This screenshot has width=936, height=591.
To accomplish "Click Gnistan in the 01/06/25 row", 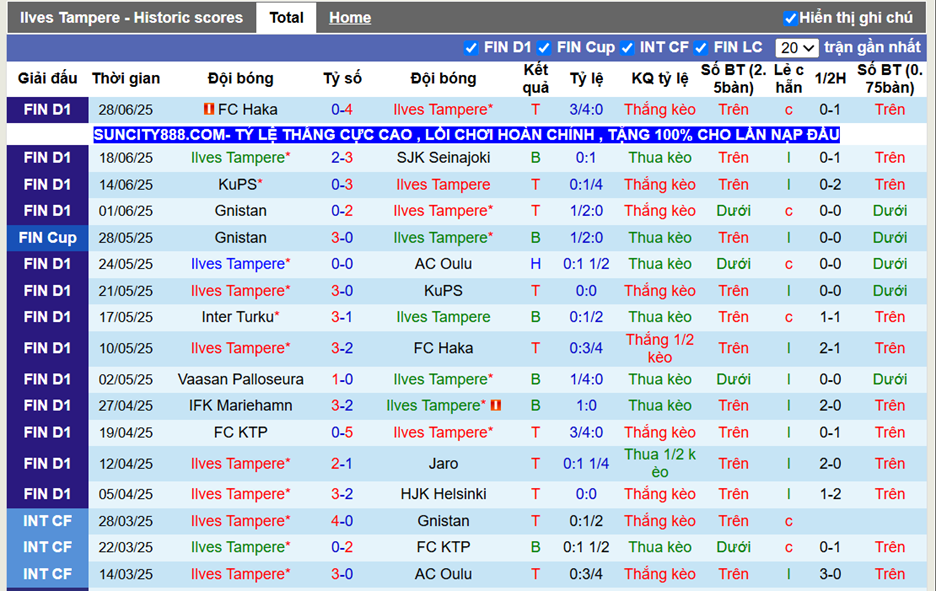I will pyautogui.click(x=241, y=211).
